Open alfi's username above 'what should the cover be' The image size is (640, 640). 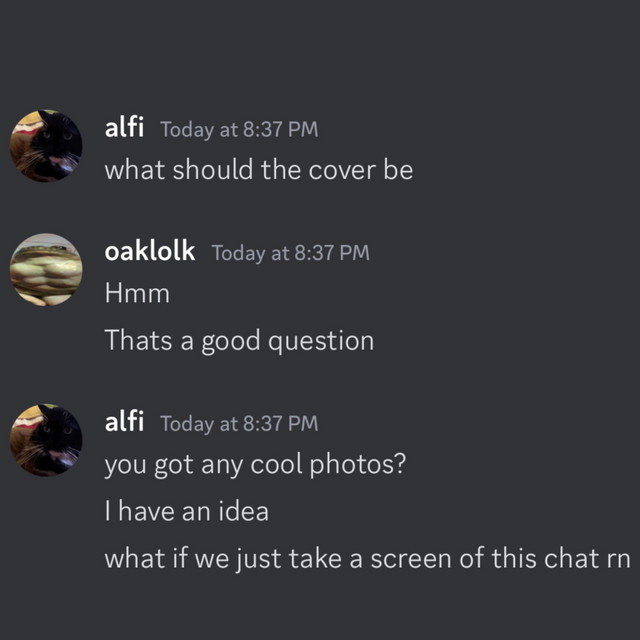(x=125, y=128)
